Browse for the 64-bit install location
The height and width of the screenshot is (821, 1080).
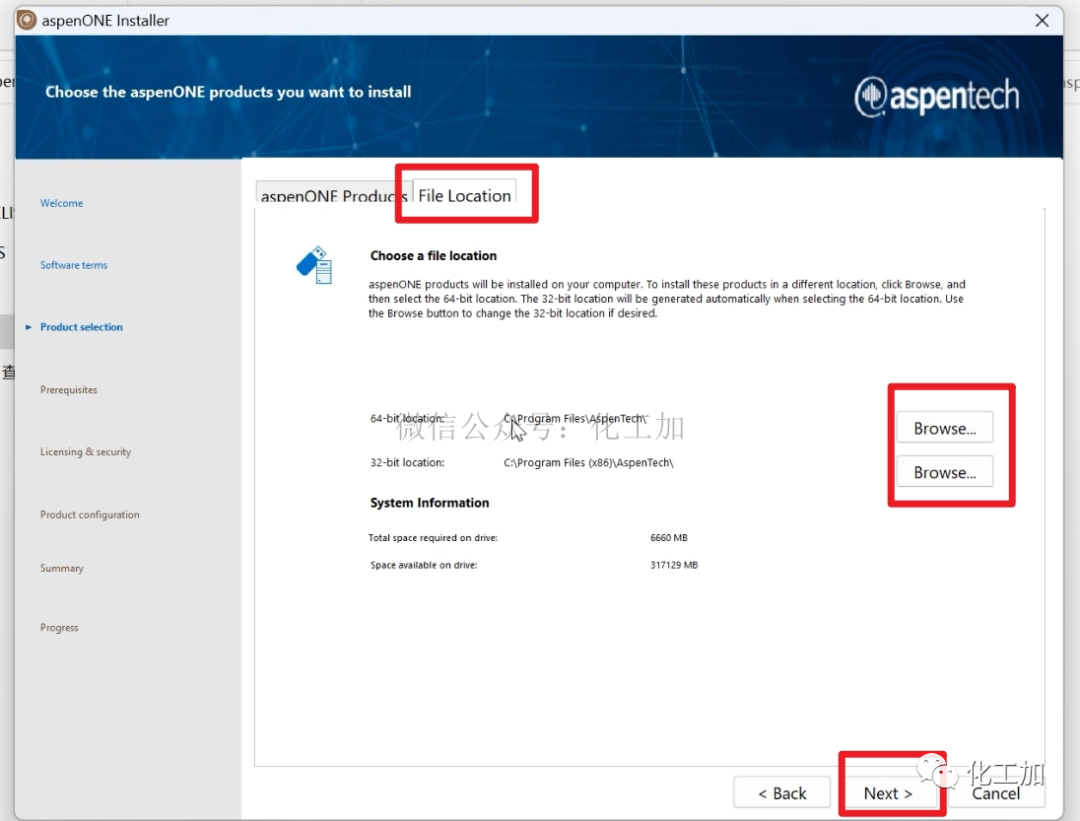944,428
